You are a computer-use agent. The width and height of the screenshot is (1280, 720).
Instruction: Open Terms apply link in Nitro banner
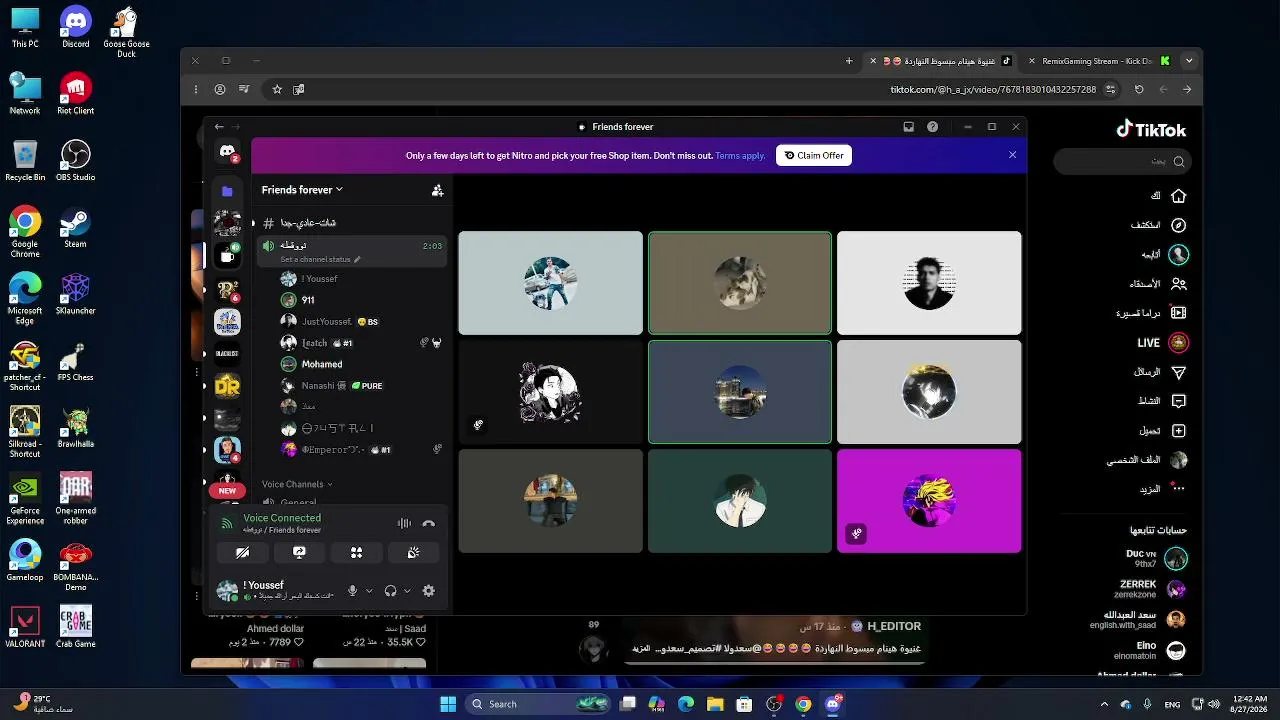click(740, 155)
